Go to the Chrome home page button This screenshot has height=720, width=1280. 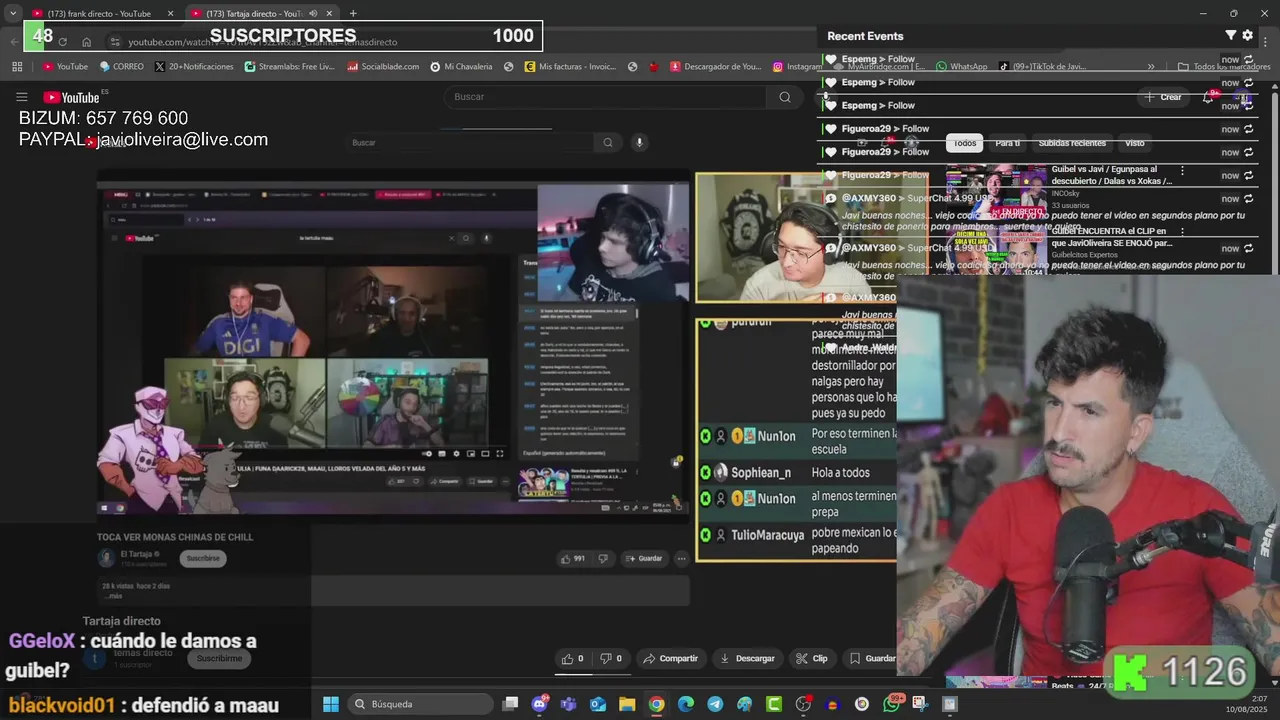tap(87, 42)
